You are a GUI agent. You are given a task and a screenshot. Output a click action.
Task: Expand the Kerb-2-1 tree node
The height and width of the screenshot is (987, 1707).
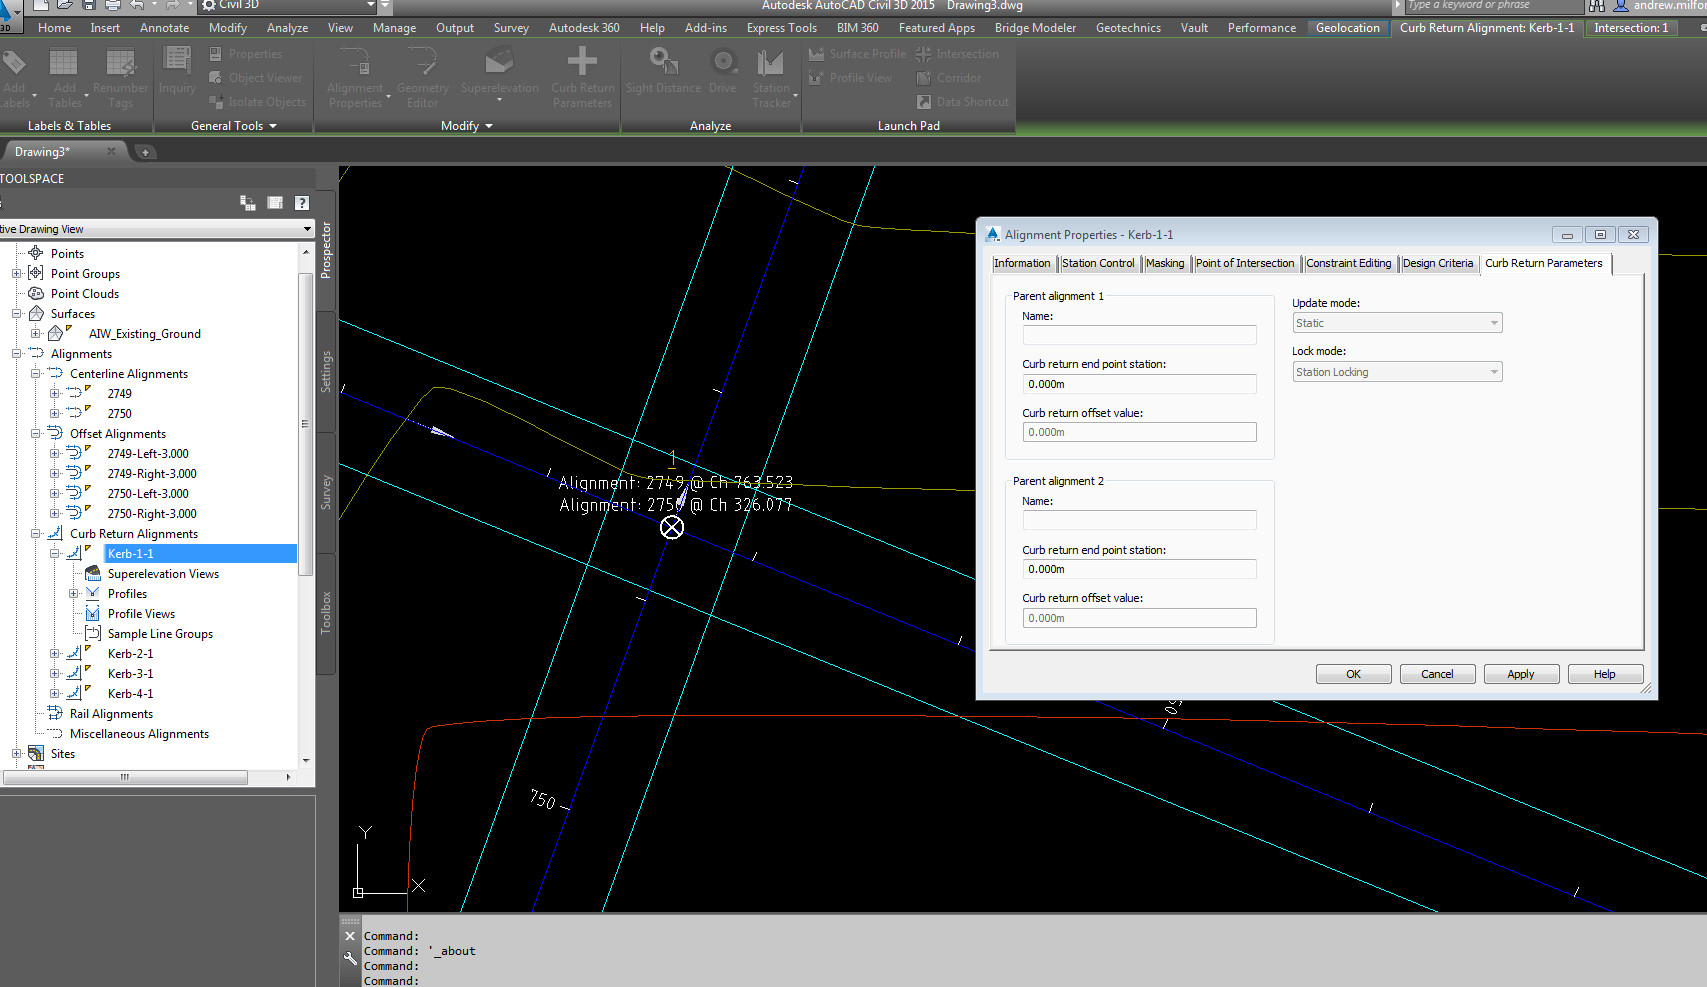55,654
